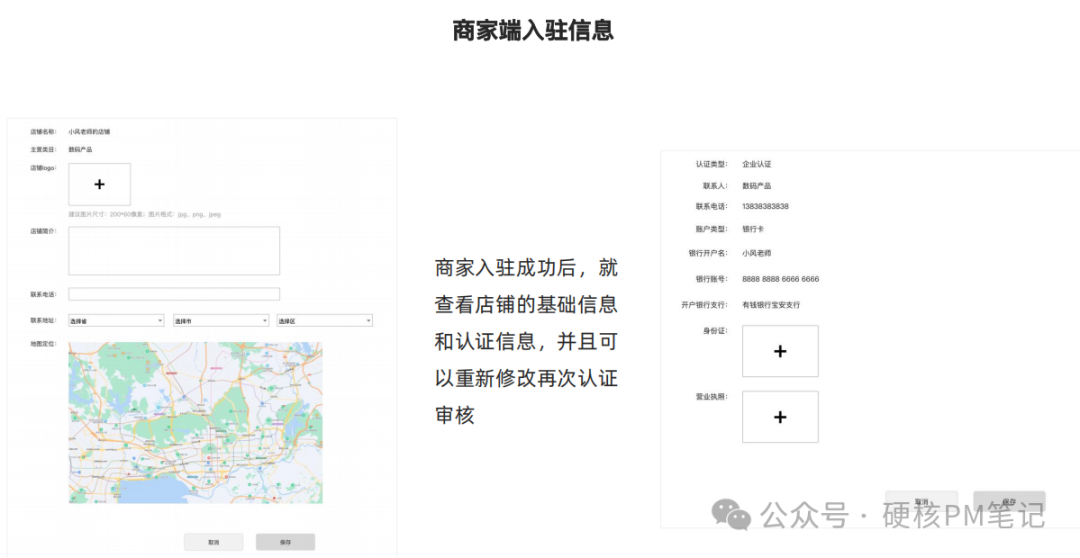Select store name text 小风老师的店铺
Image resolution: width=1080 pixels, height=558 pixels.
pyautogui.click(x=89, y=131)
